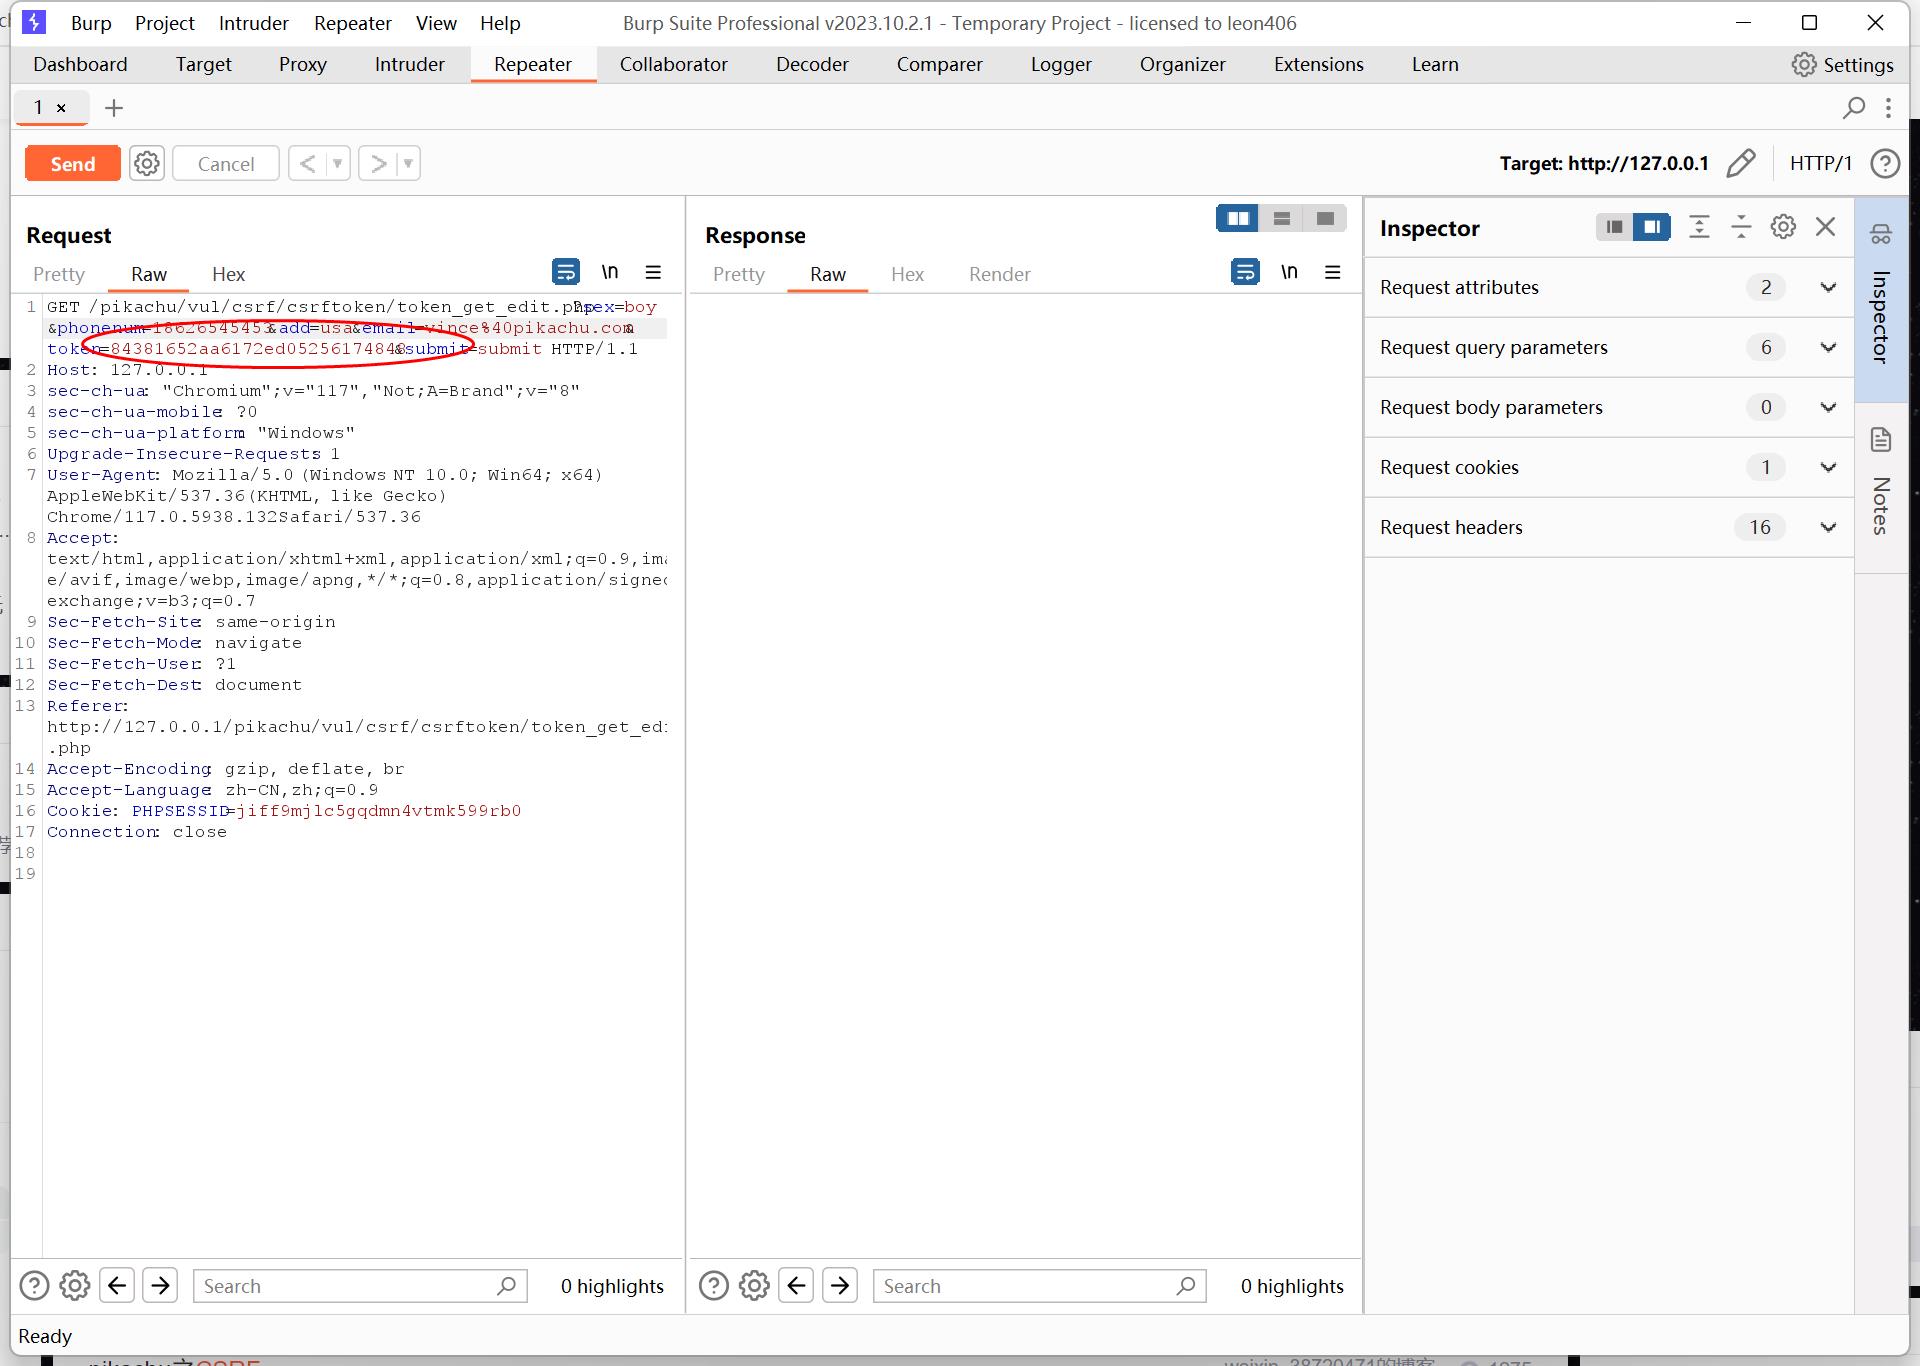Jump to next request search match
Image resolution: width=1920 pixels, height=1366 pixels.
point(160,1286)
